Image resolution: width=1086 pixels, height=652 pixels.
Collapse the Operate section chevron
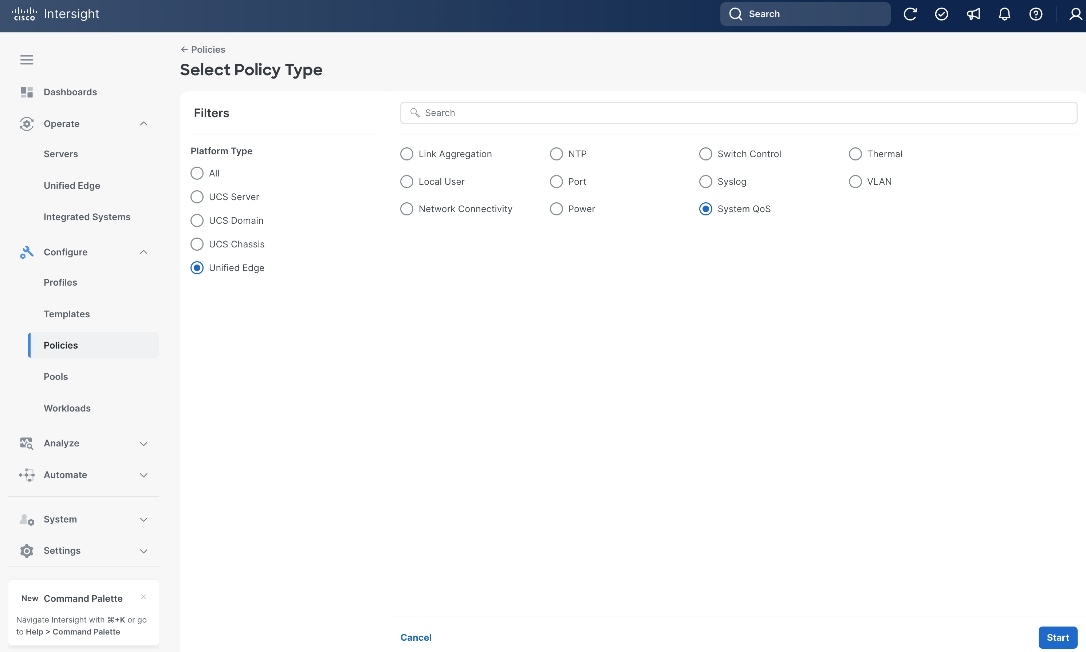pos(143,124)
